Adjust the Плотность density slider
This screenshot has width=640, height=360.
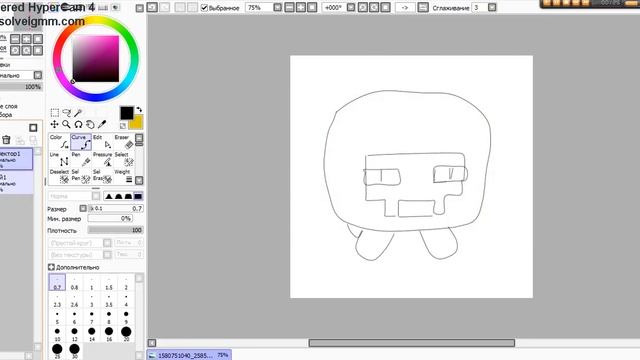point(115,230)
